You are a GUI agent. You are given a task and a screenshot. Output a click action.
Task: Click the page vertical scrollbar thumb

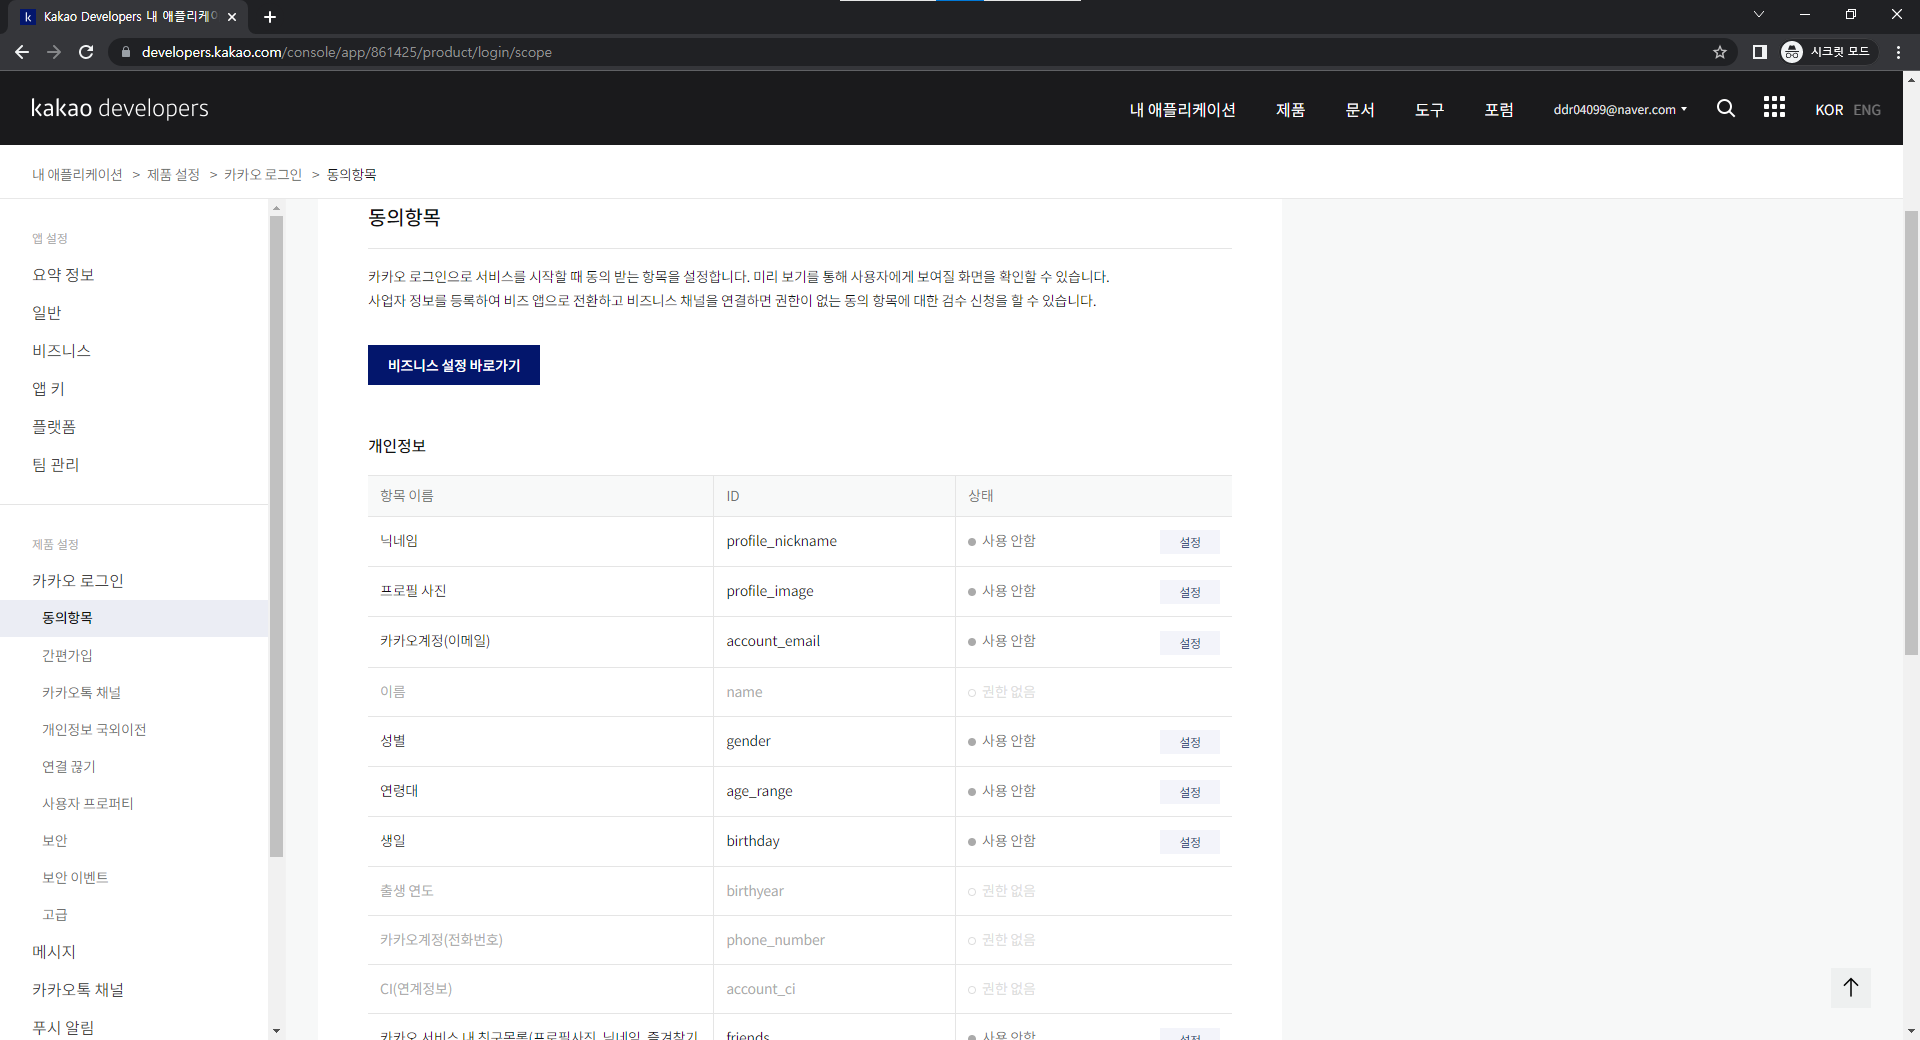click(x=1911, y=433)
